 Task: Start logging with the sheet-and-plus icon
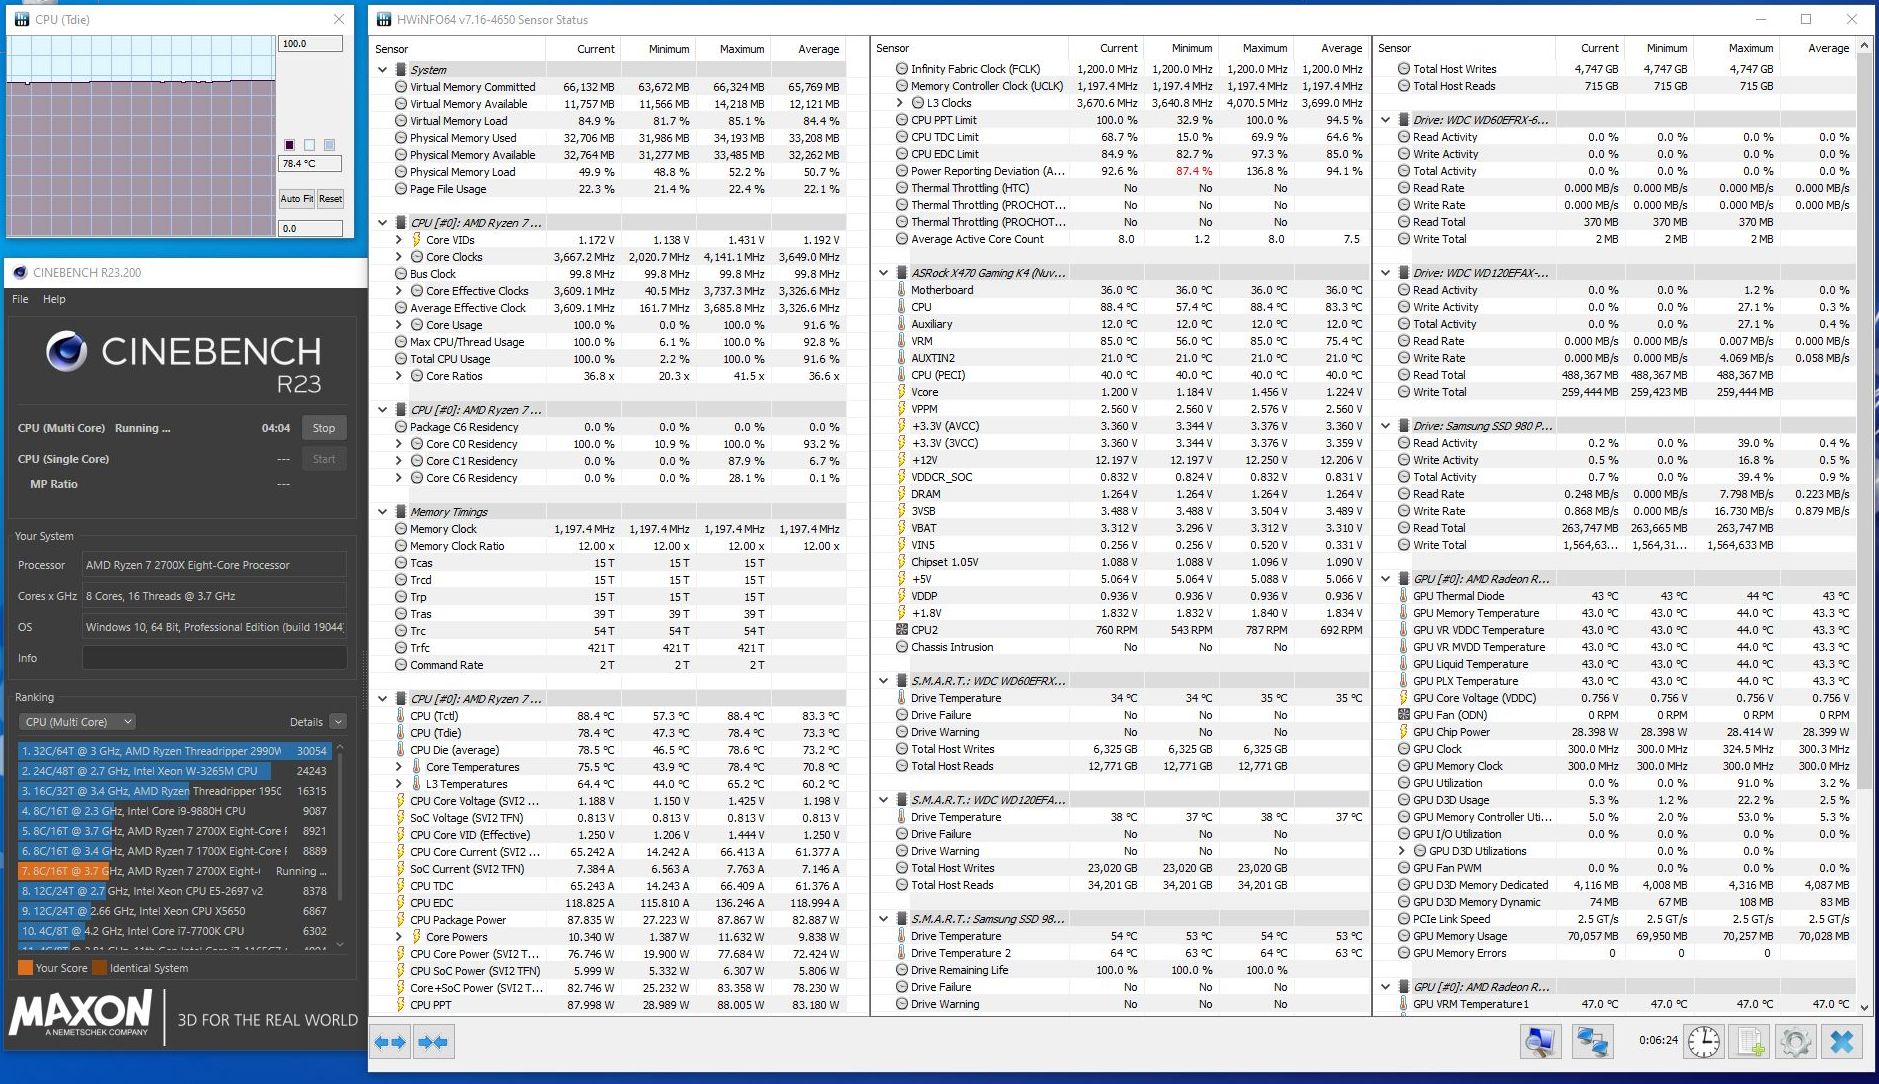tap(1750, 1042)
